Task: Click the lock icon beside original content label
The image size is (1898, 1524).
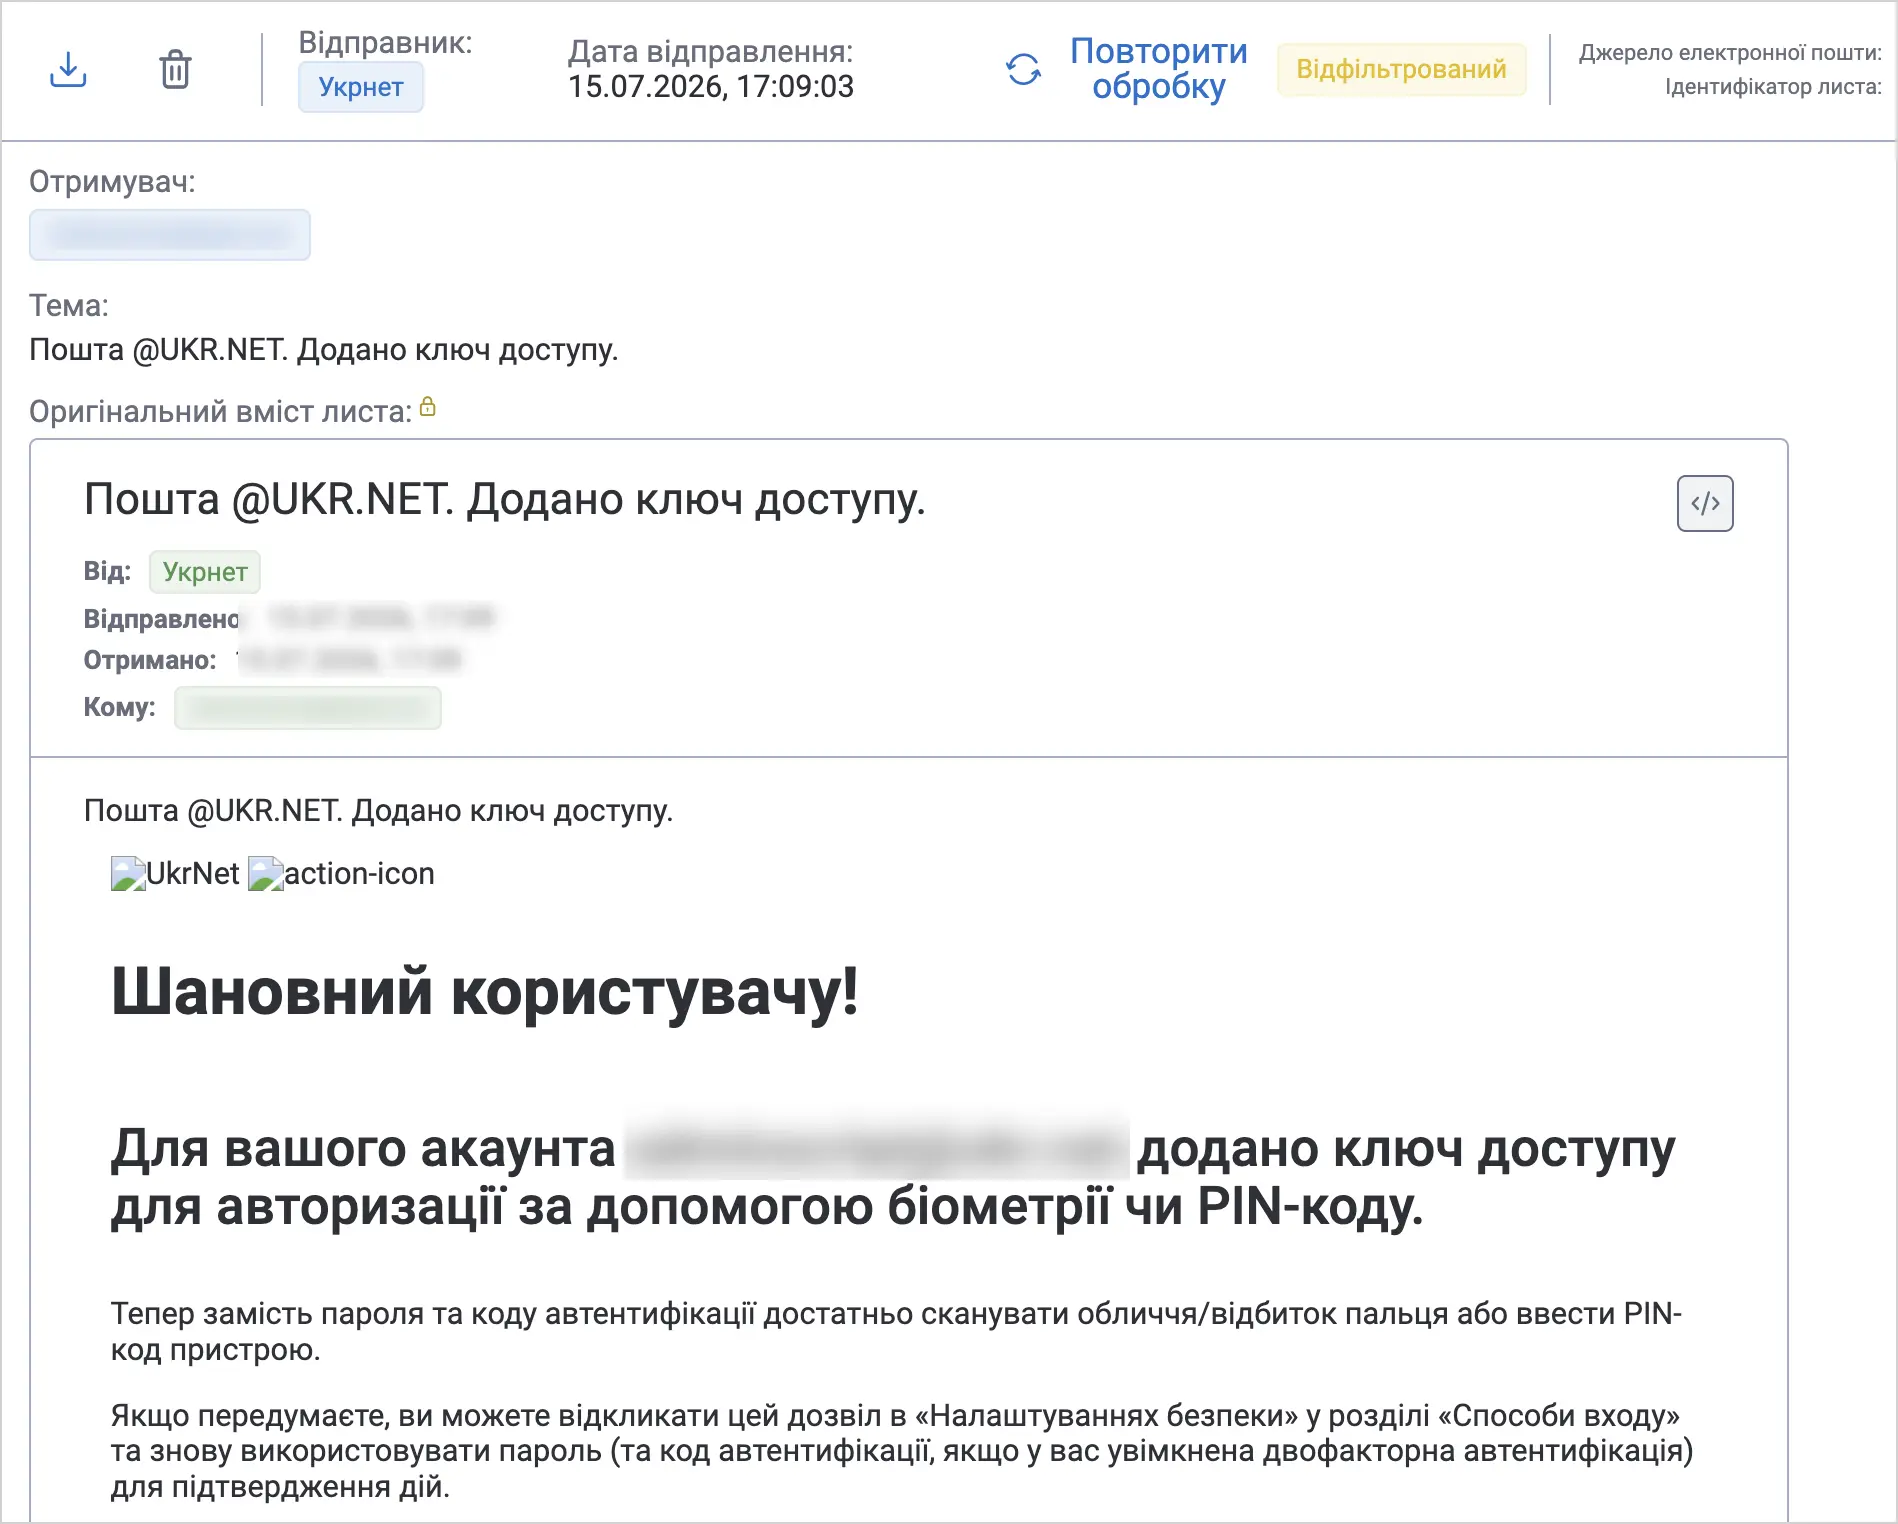Action: tap(428, 407)
